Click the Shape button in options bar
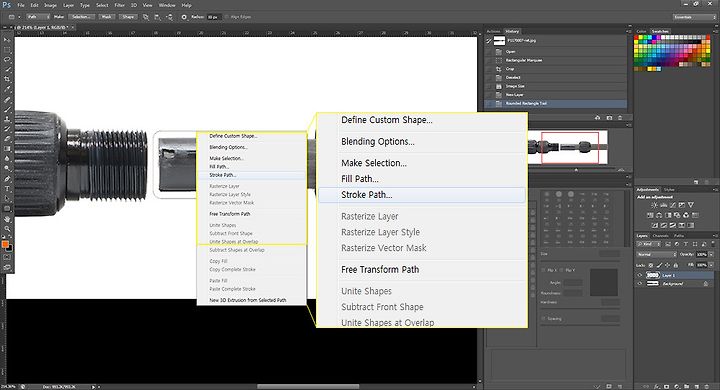Viewport: 720px width, 390px height. 128,17
